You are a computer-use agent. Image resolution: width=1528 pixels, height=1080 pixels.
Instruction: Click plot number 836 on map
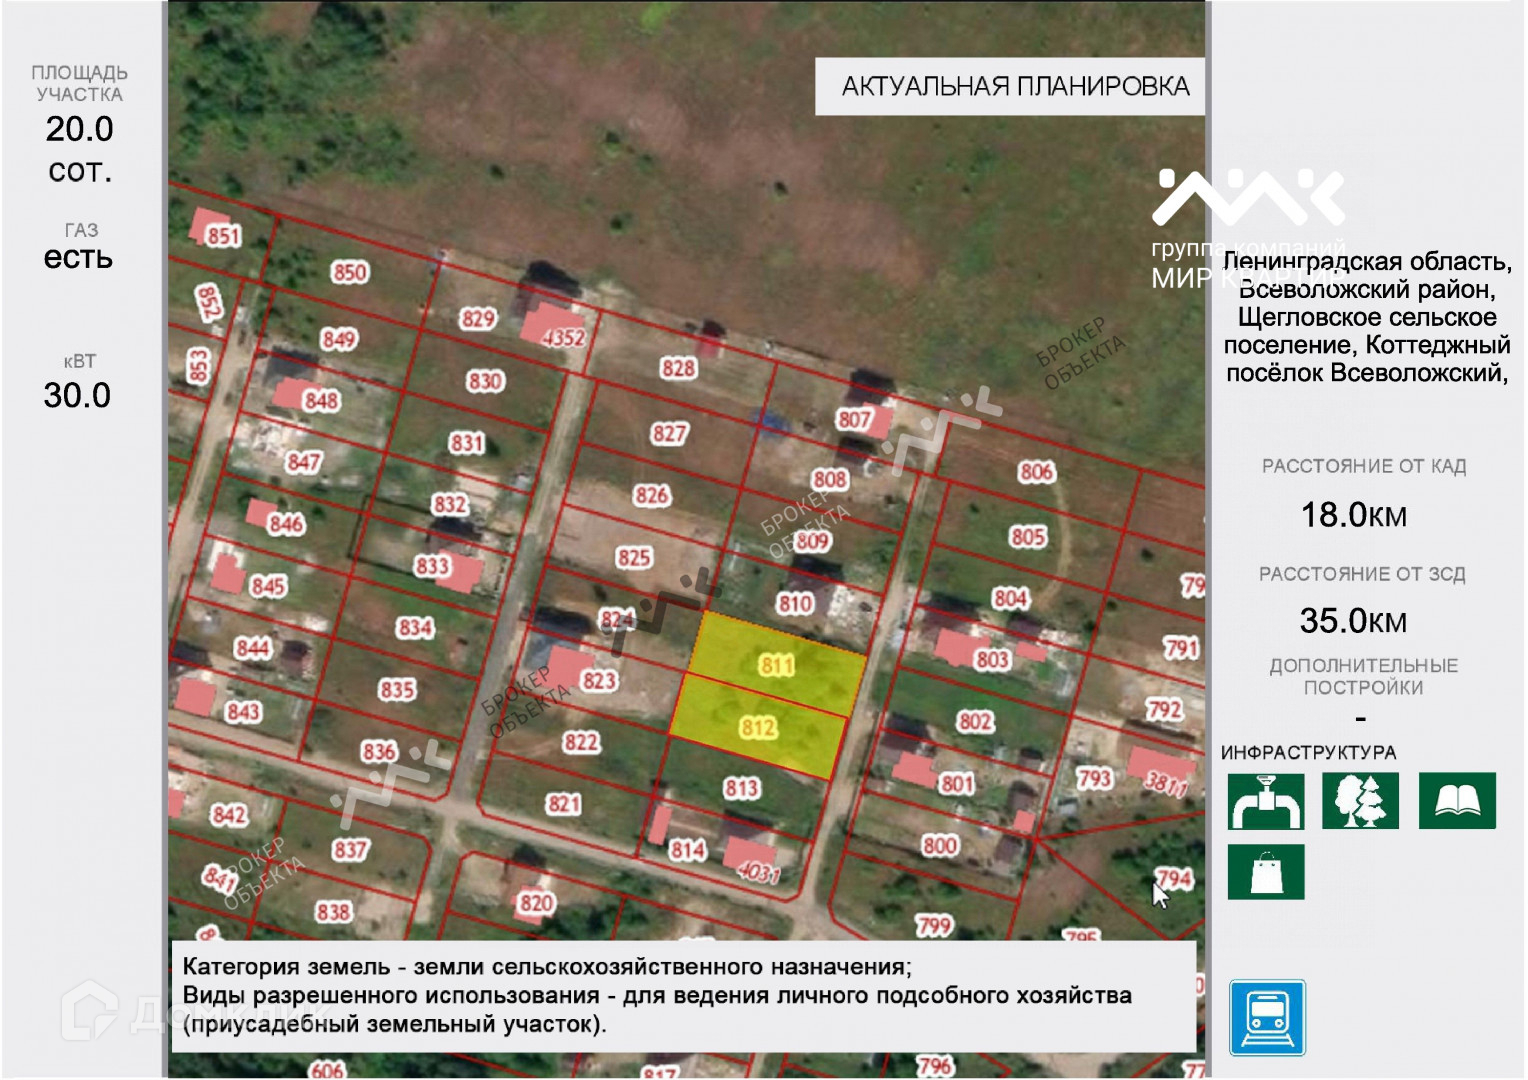tap(379, 751)
